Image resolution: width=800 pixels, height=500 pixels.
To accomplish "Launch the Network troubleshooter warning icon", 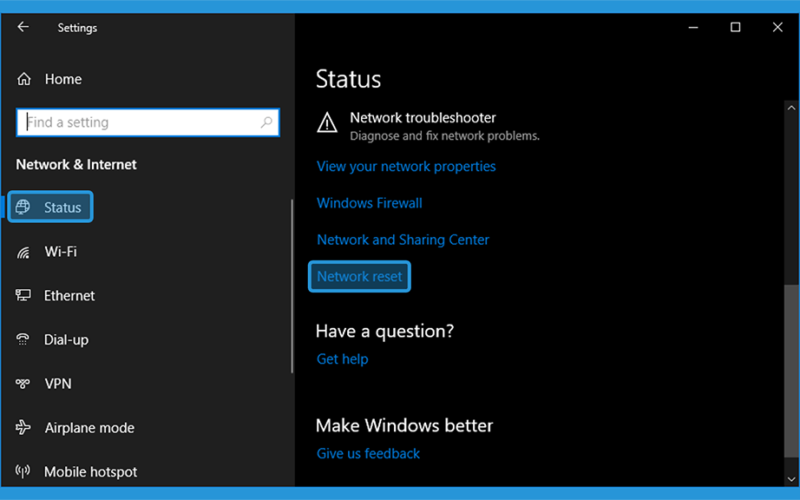I will (x=327, y=122).
